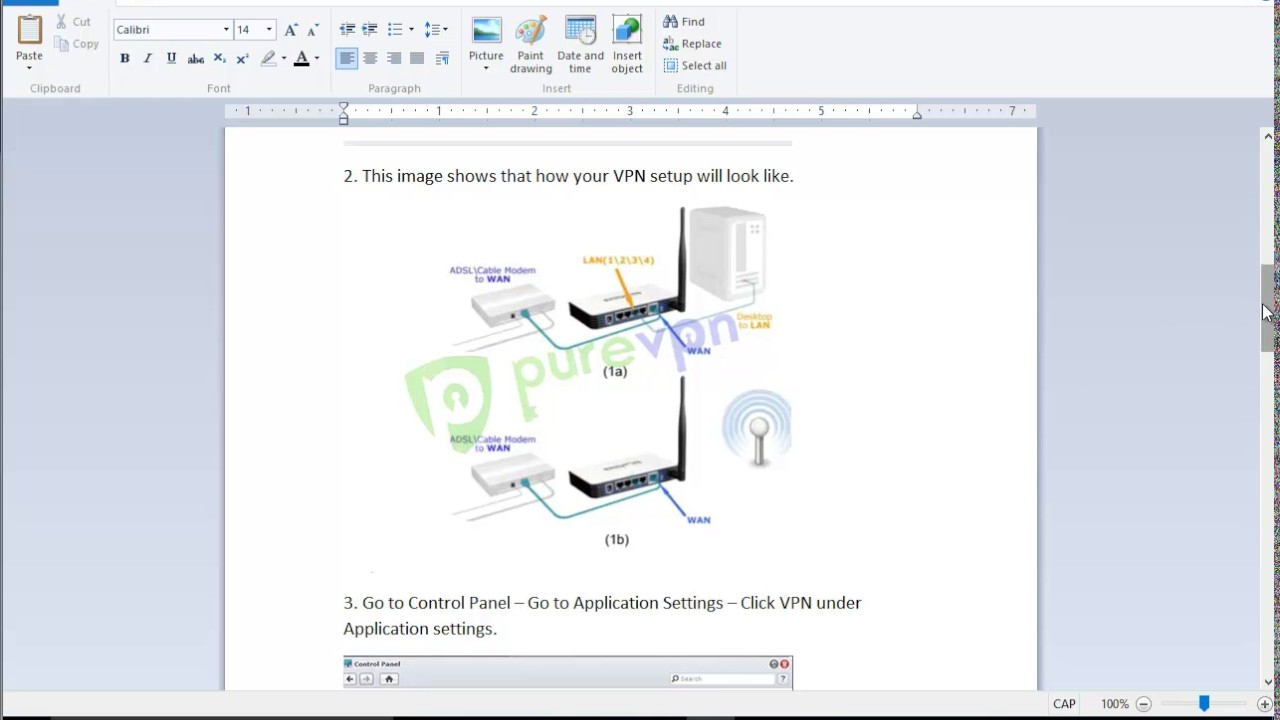Viewport: 1280px width, 720px height.
Task: Click the text color A icon
Action: [x=301, y=59]
